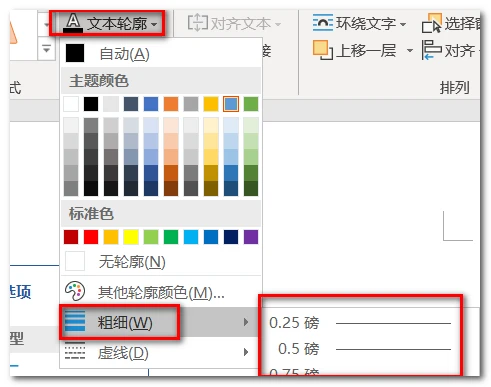The width and height of the screenshot is (491, 387).
Task: Select light green standard color
Action: pos(151,237)
